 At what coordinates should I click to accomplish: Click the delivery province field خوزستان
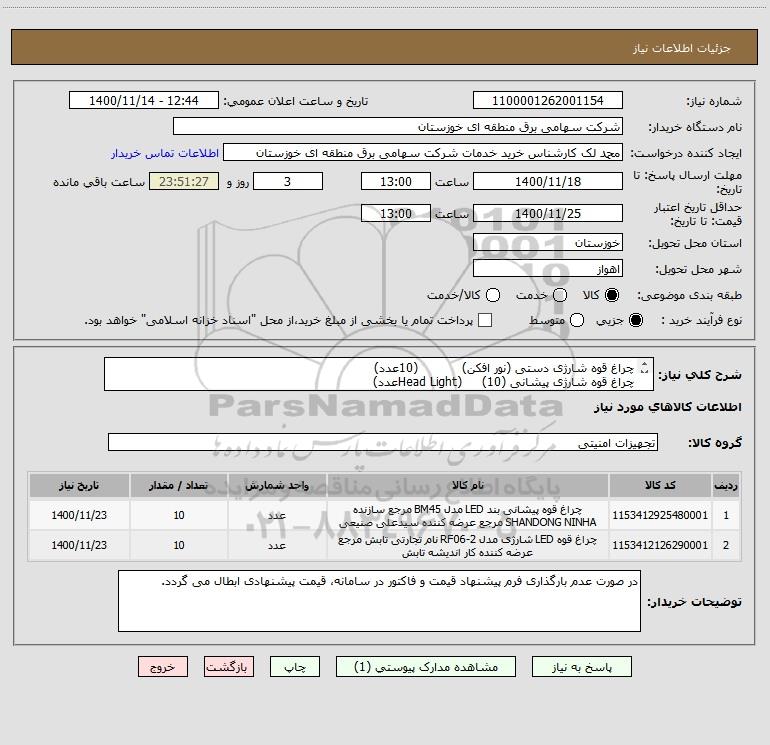(548, 243)
